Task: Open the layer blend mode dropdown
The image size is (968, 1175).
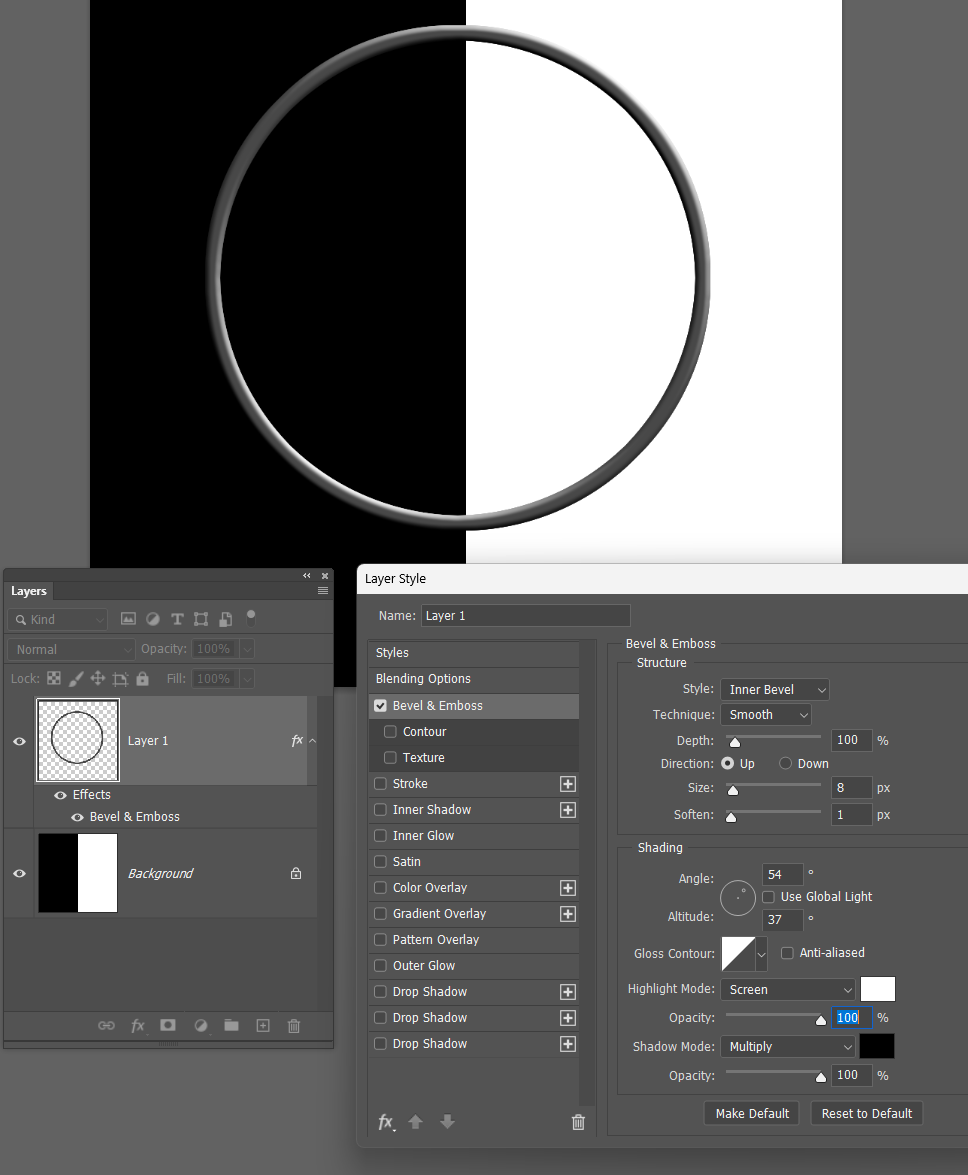Action: click(x=70, y=648)
